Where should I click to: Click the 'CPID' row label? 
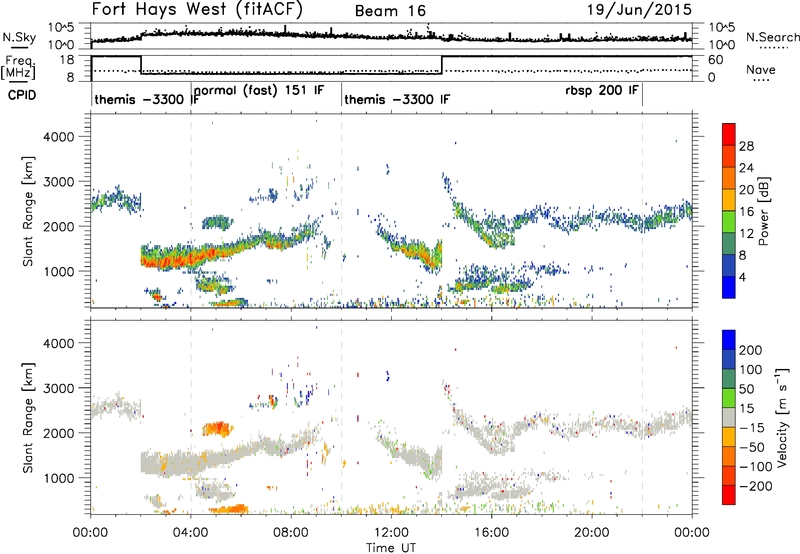[x=22, y=95]
